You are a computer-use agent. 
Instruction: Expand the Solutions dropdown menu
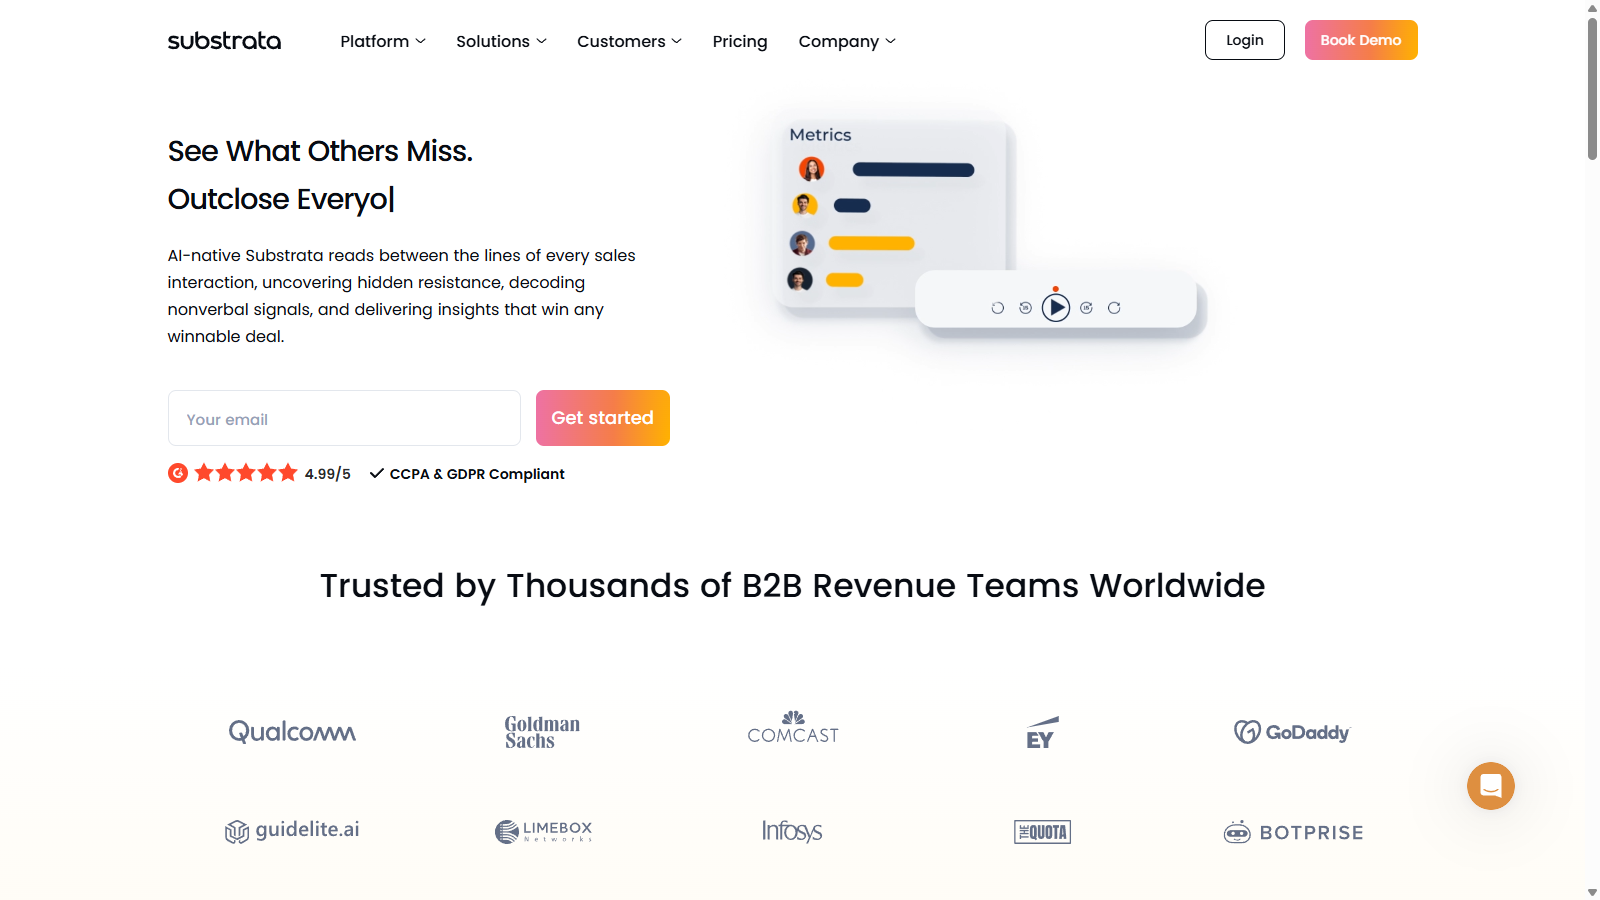pos(501,41)
